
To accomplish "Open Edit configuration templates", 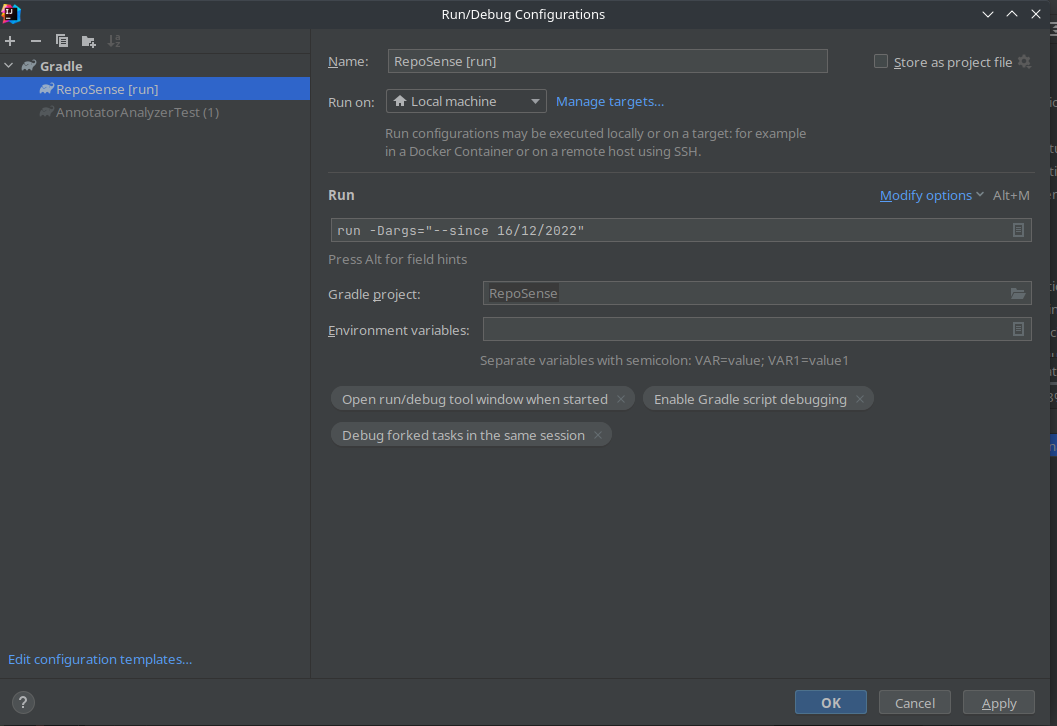I will pos(99,659).
